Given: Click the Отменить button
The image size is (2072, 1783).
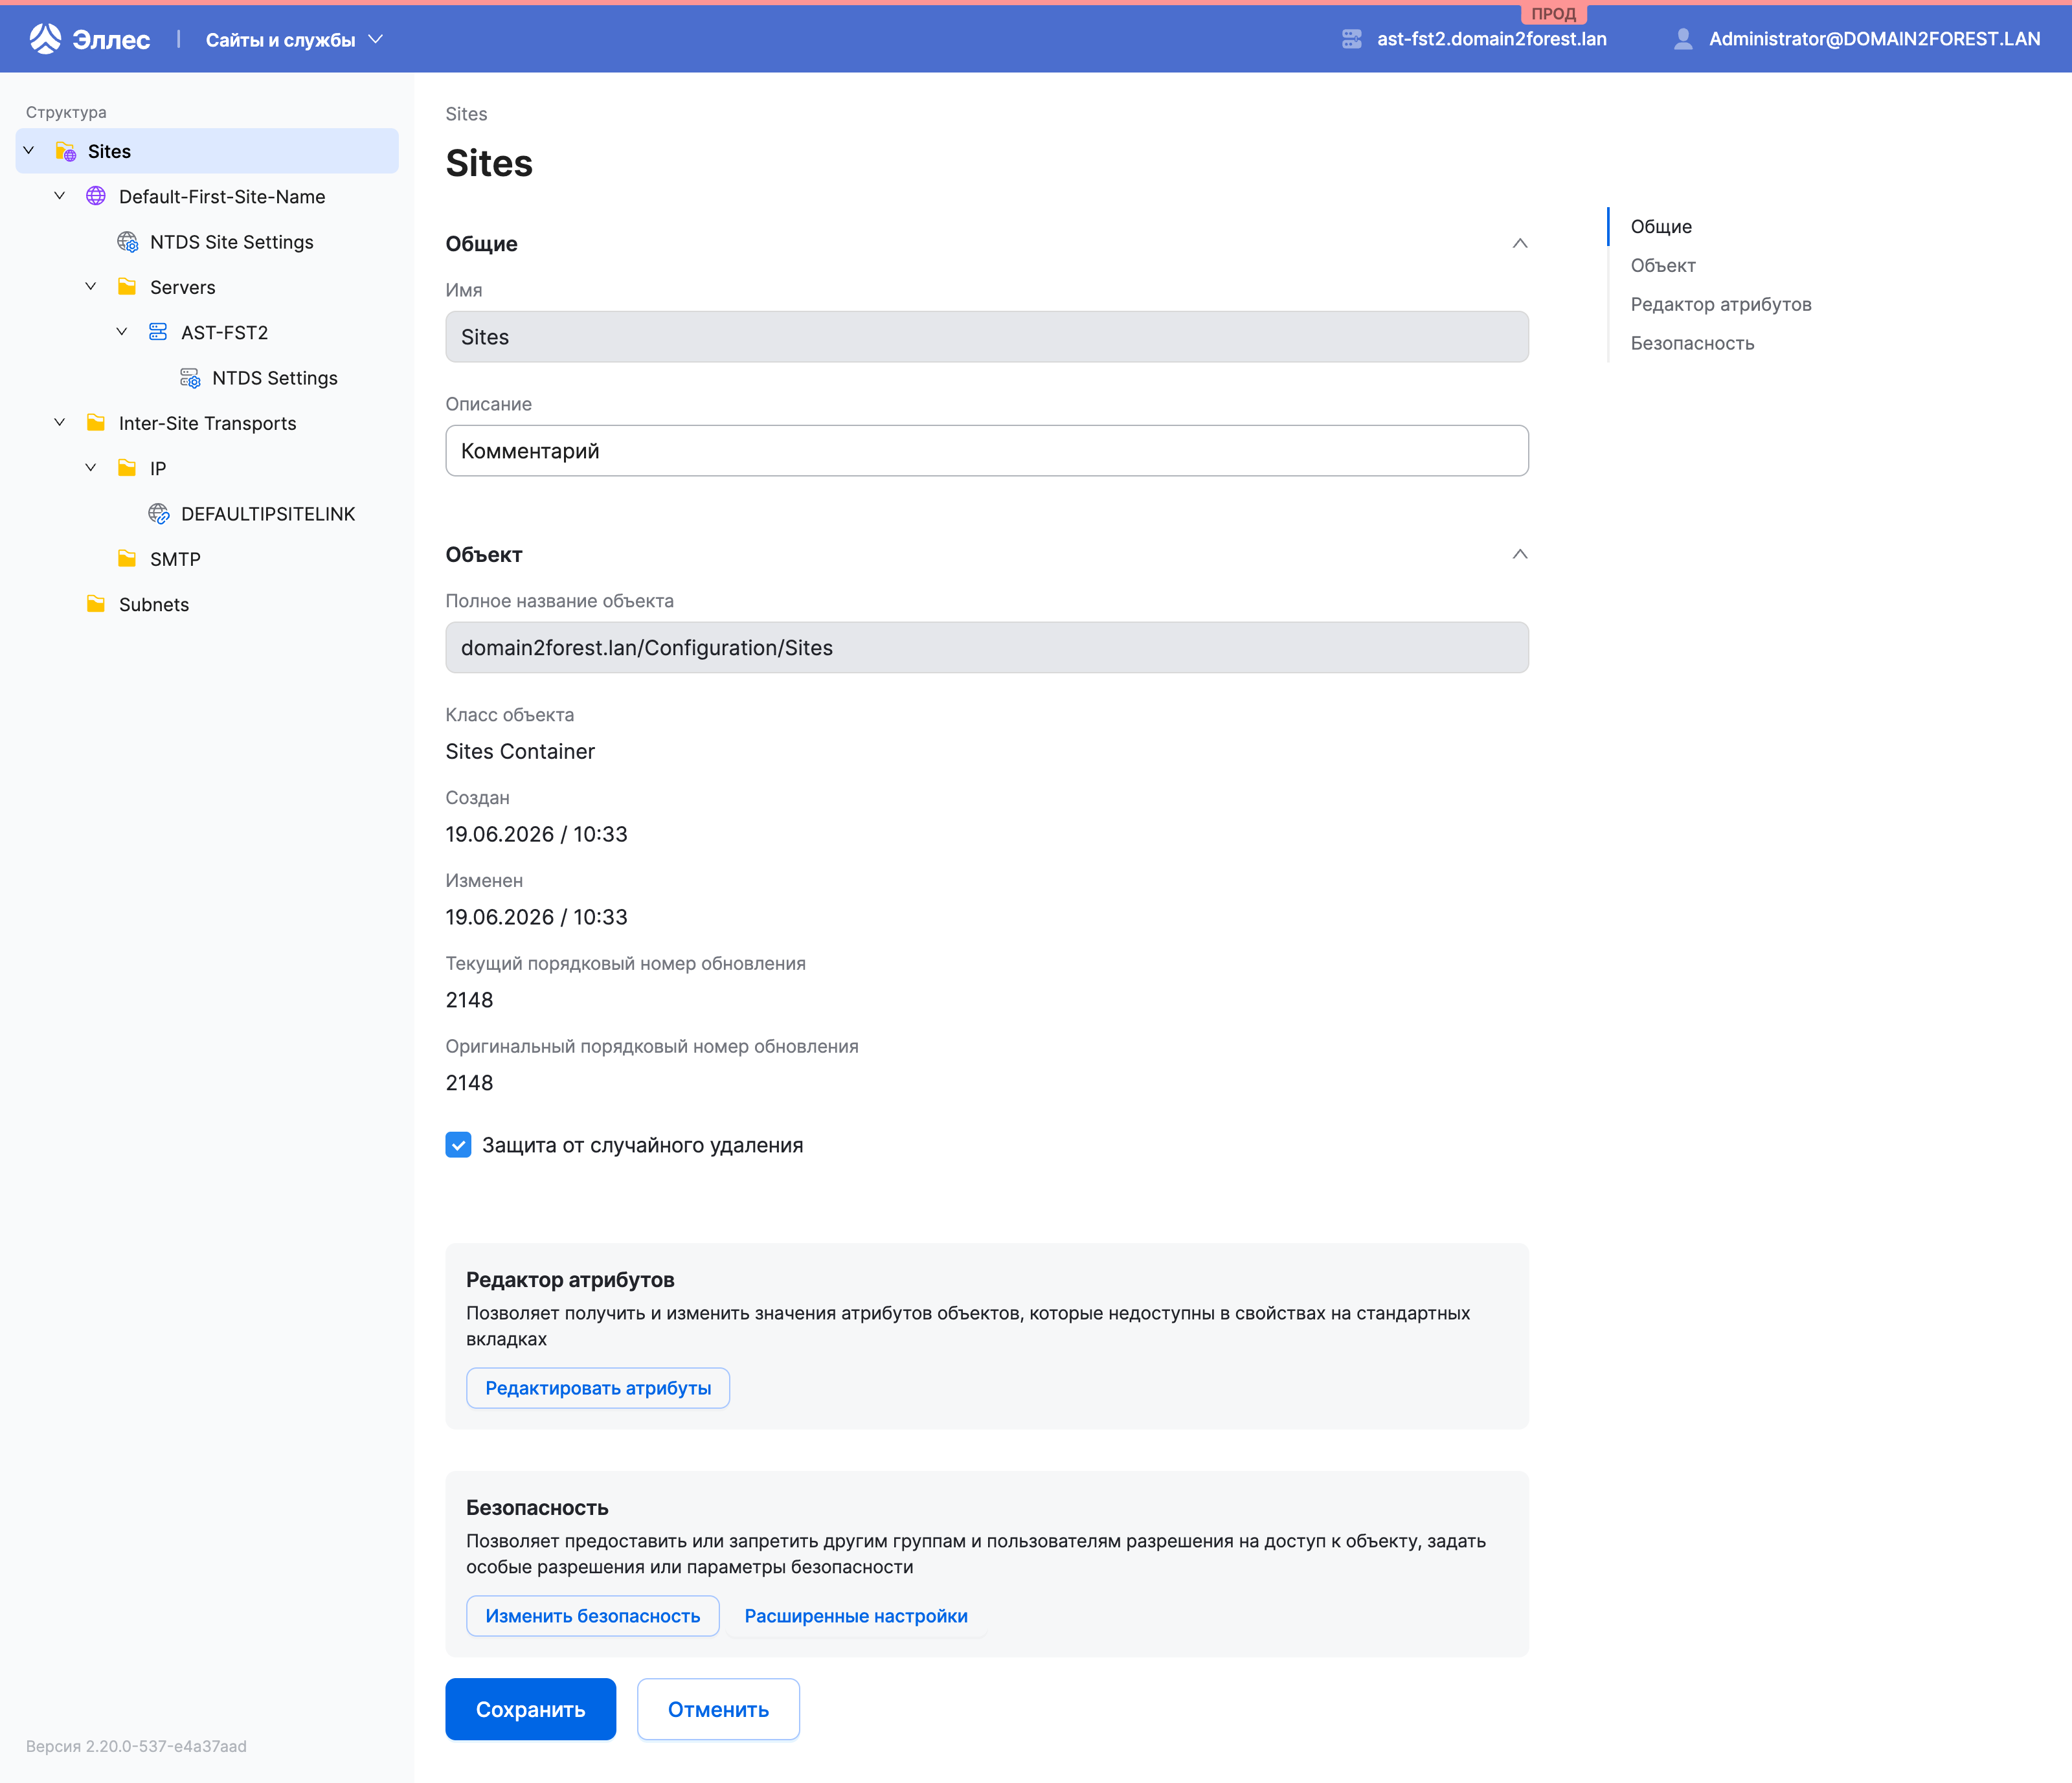Looking at the screenshot, I should pyautogui.click(x=718, y=1710).
